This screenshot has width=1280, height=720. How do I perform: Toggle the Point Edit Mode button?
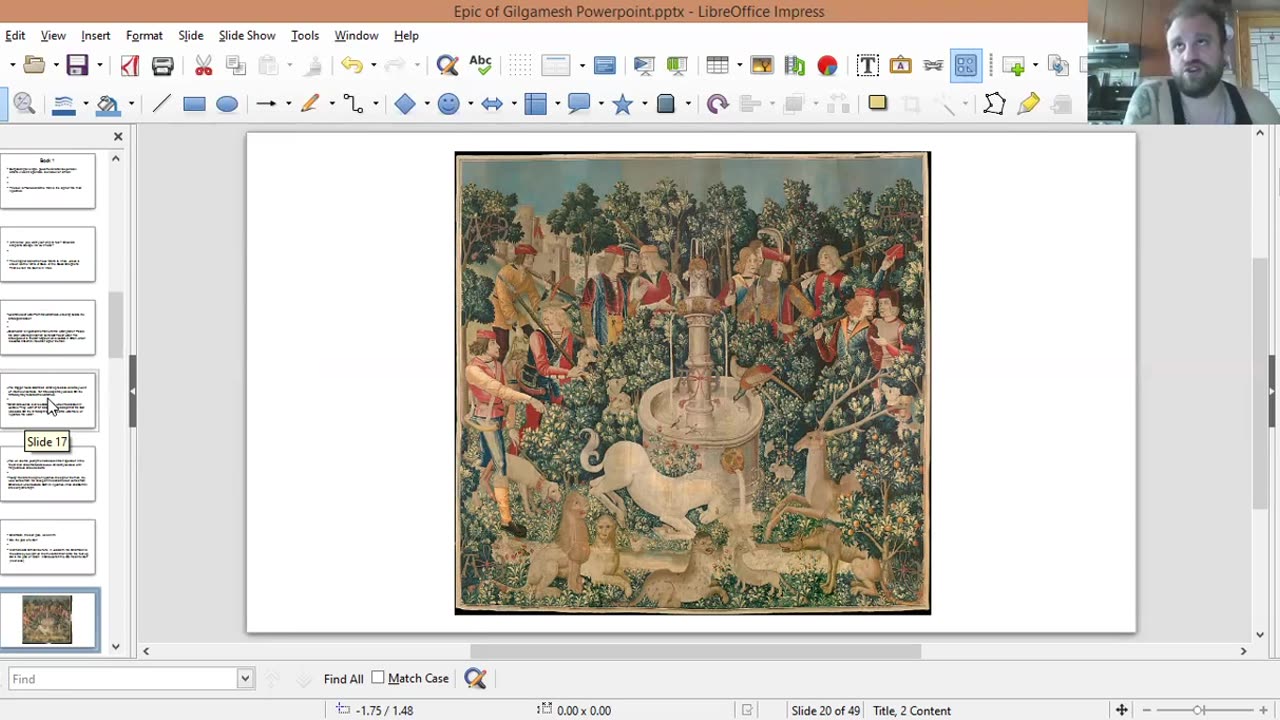tap(994, 104)
